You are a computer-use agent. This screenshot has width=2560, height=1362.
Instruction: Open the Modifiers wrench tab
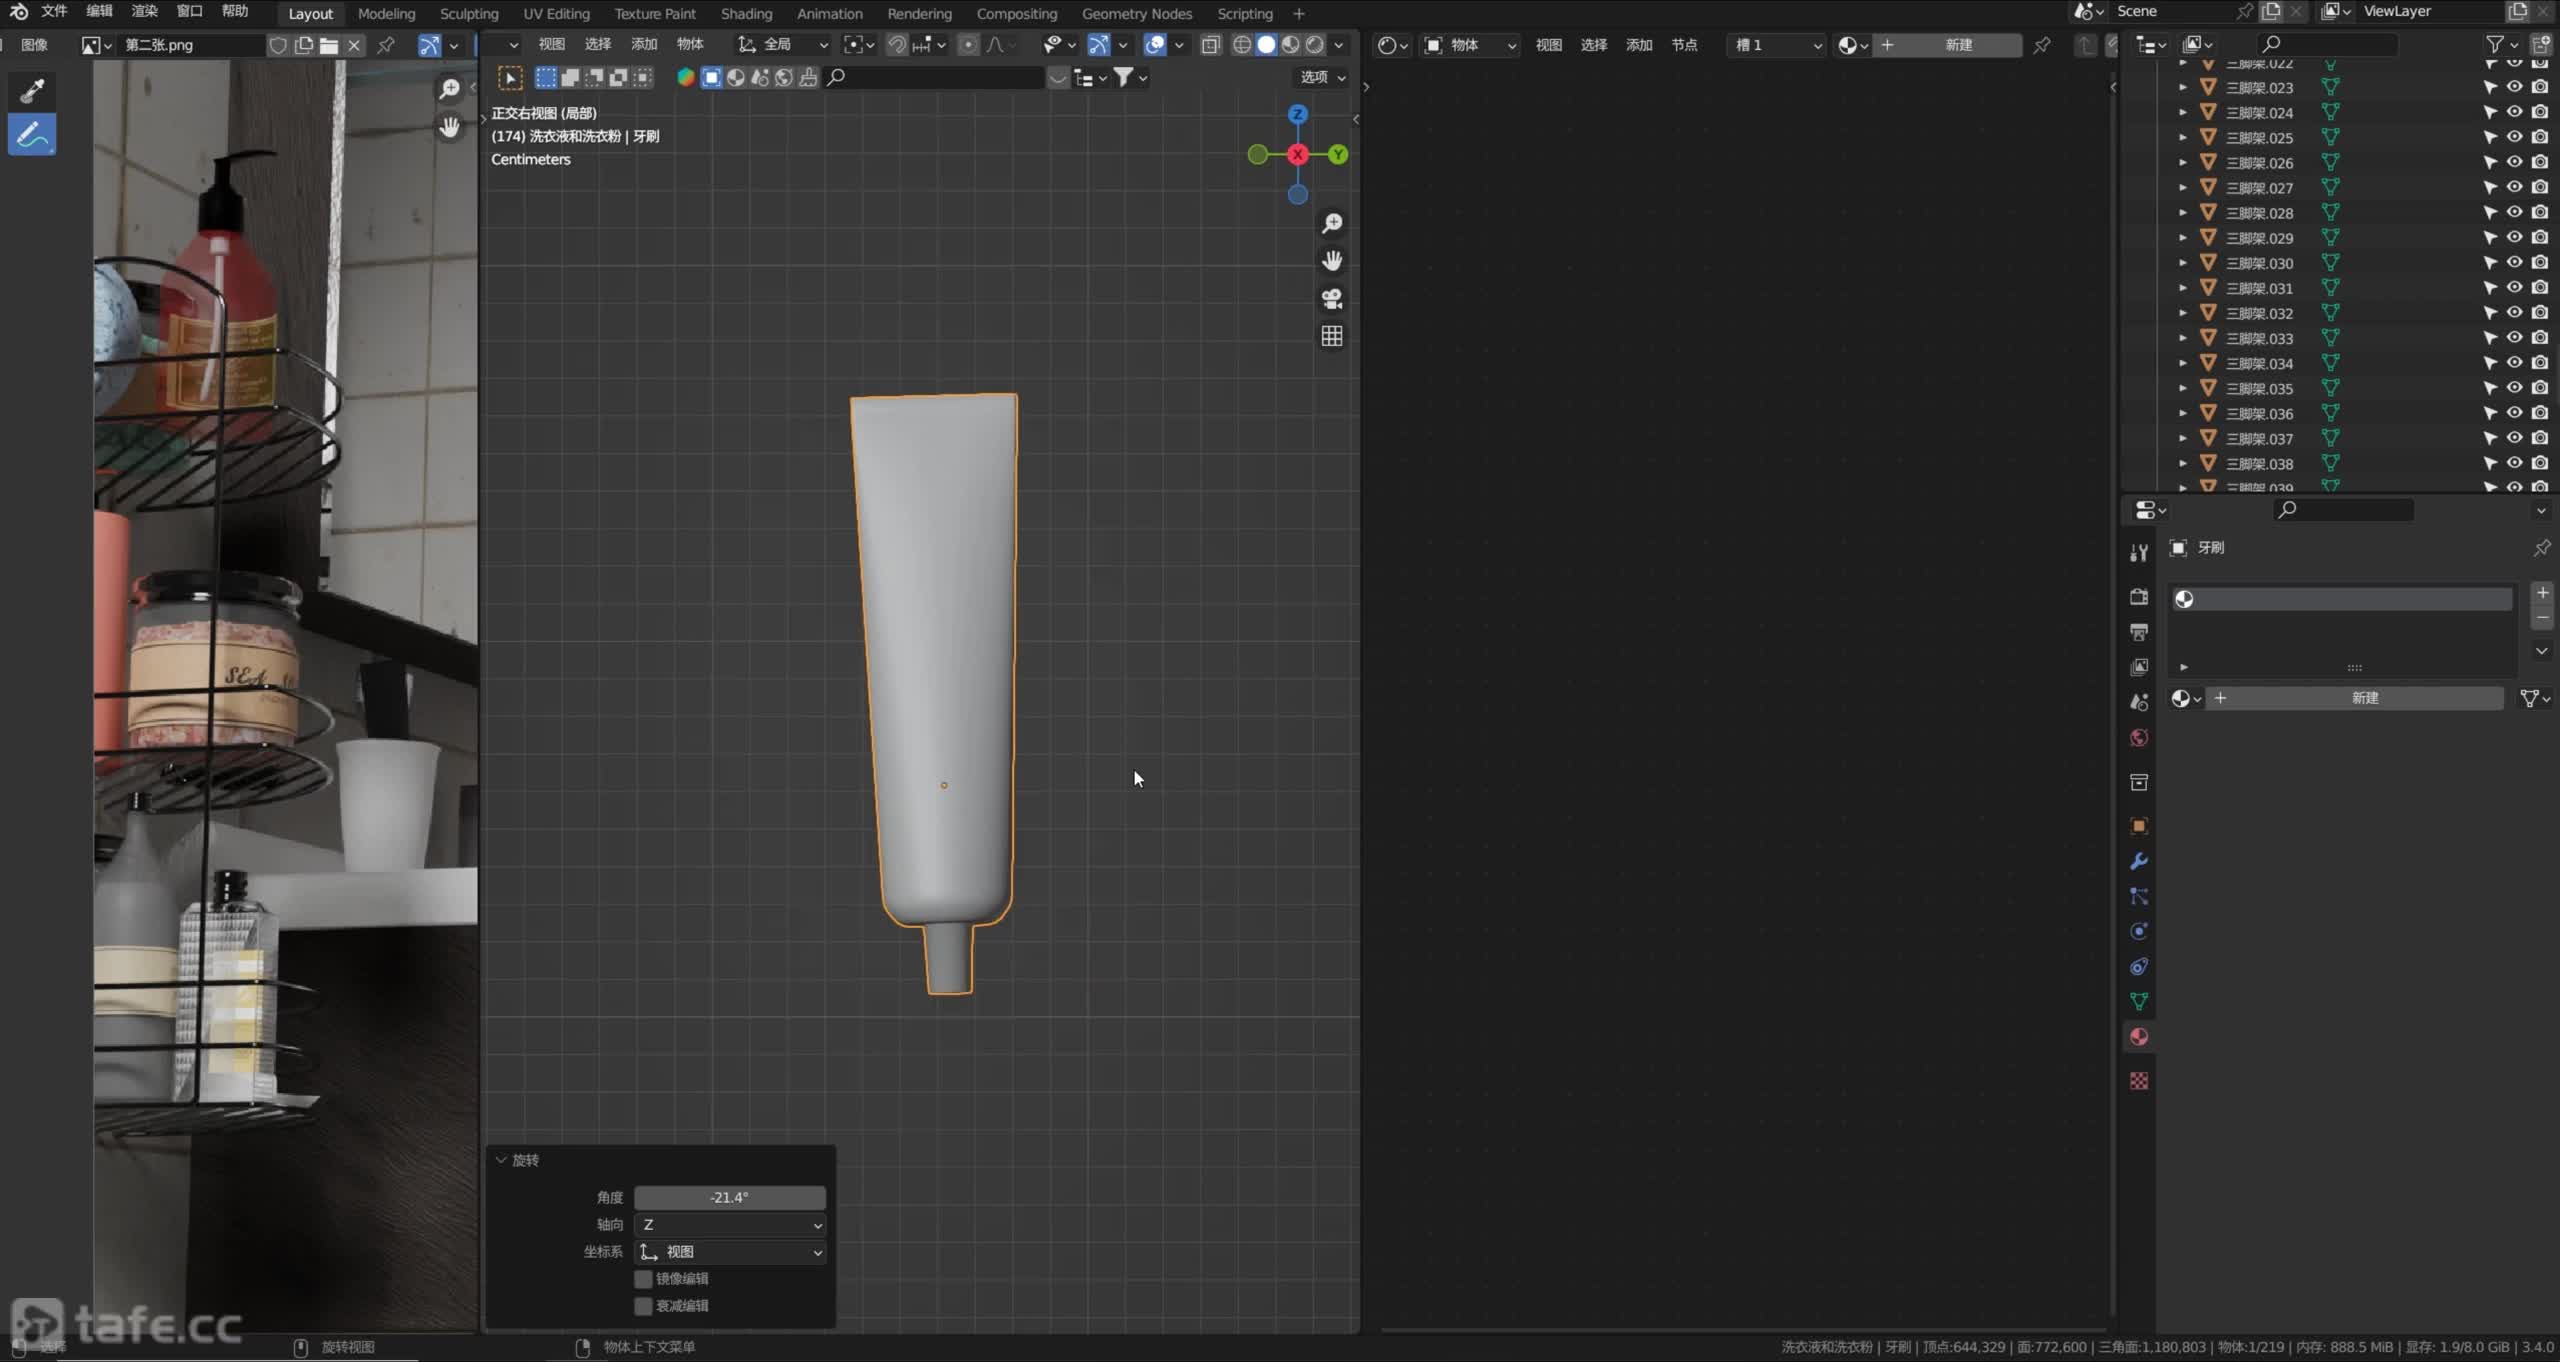tap(2139, 861)
